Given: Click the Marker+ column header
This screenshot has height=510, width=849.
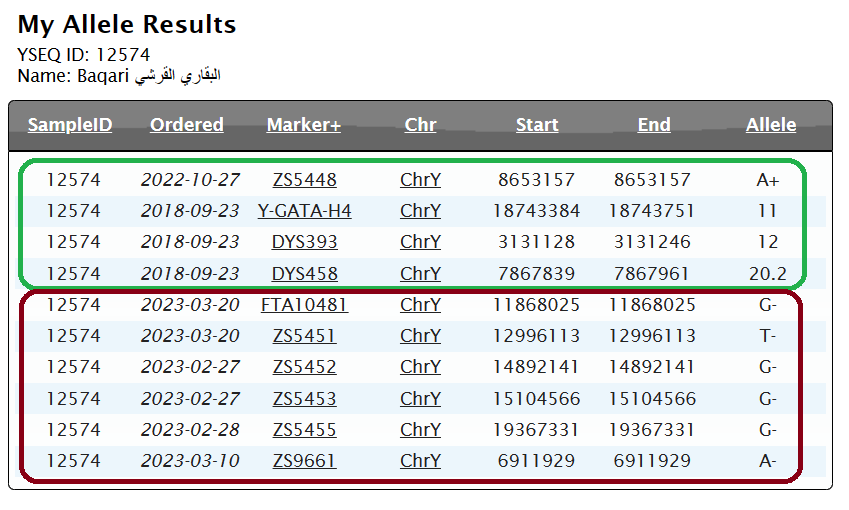Looking at the screenshot, I should (x=304, y=125).
